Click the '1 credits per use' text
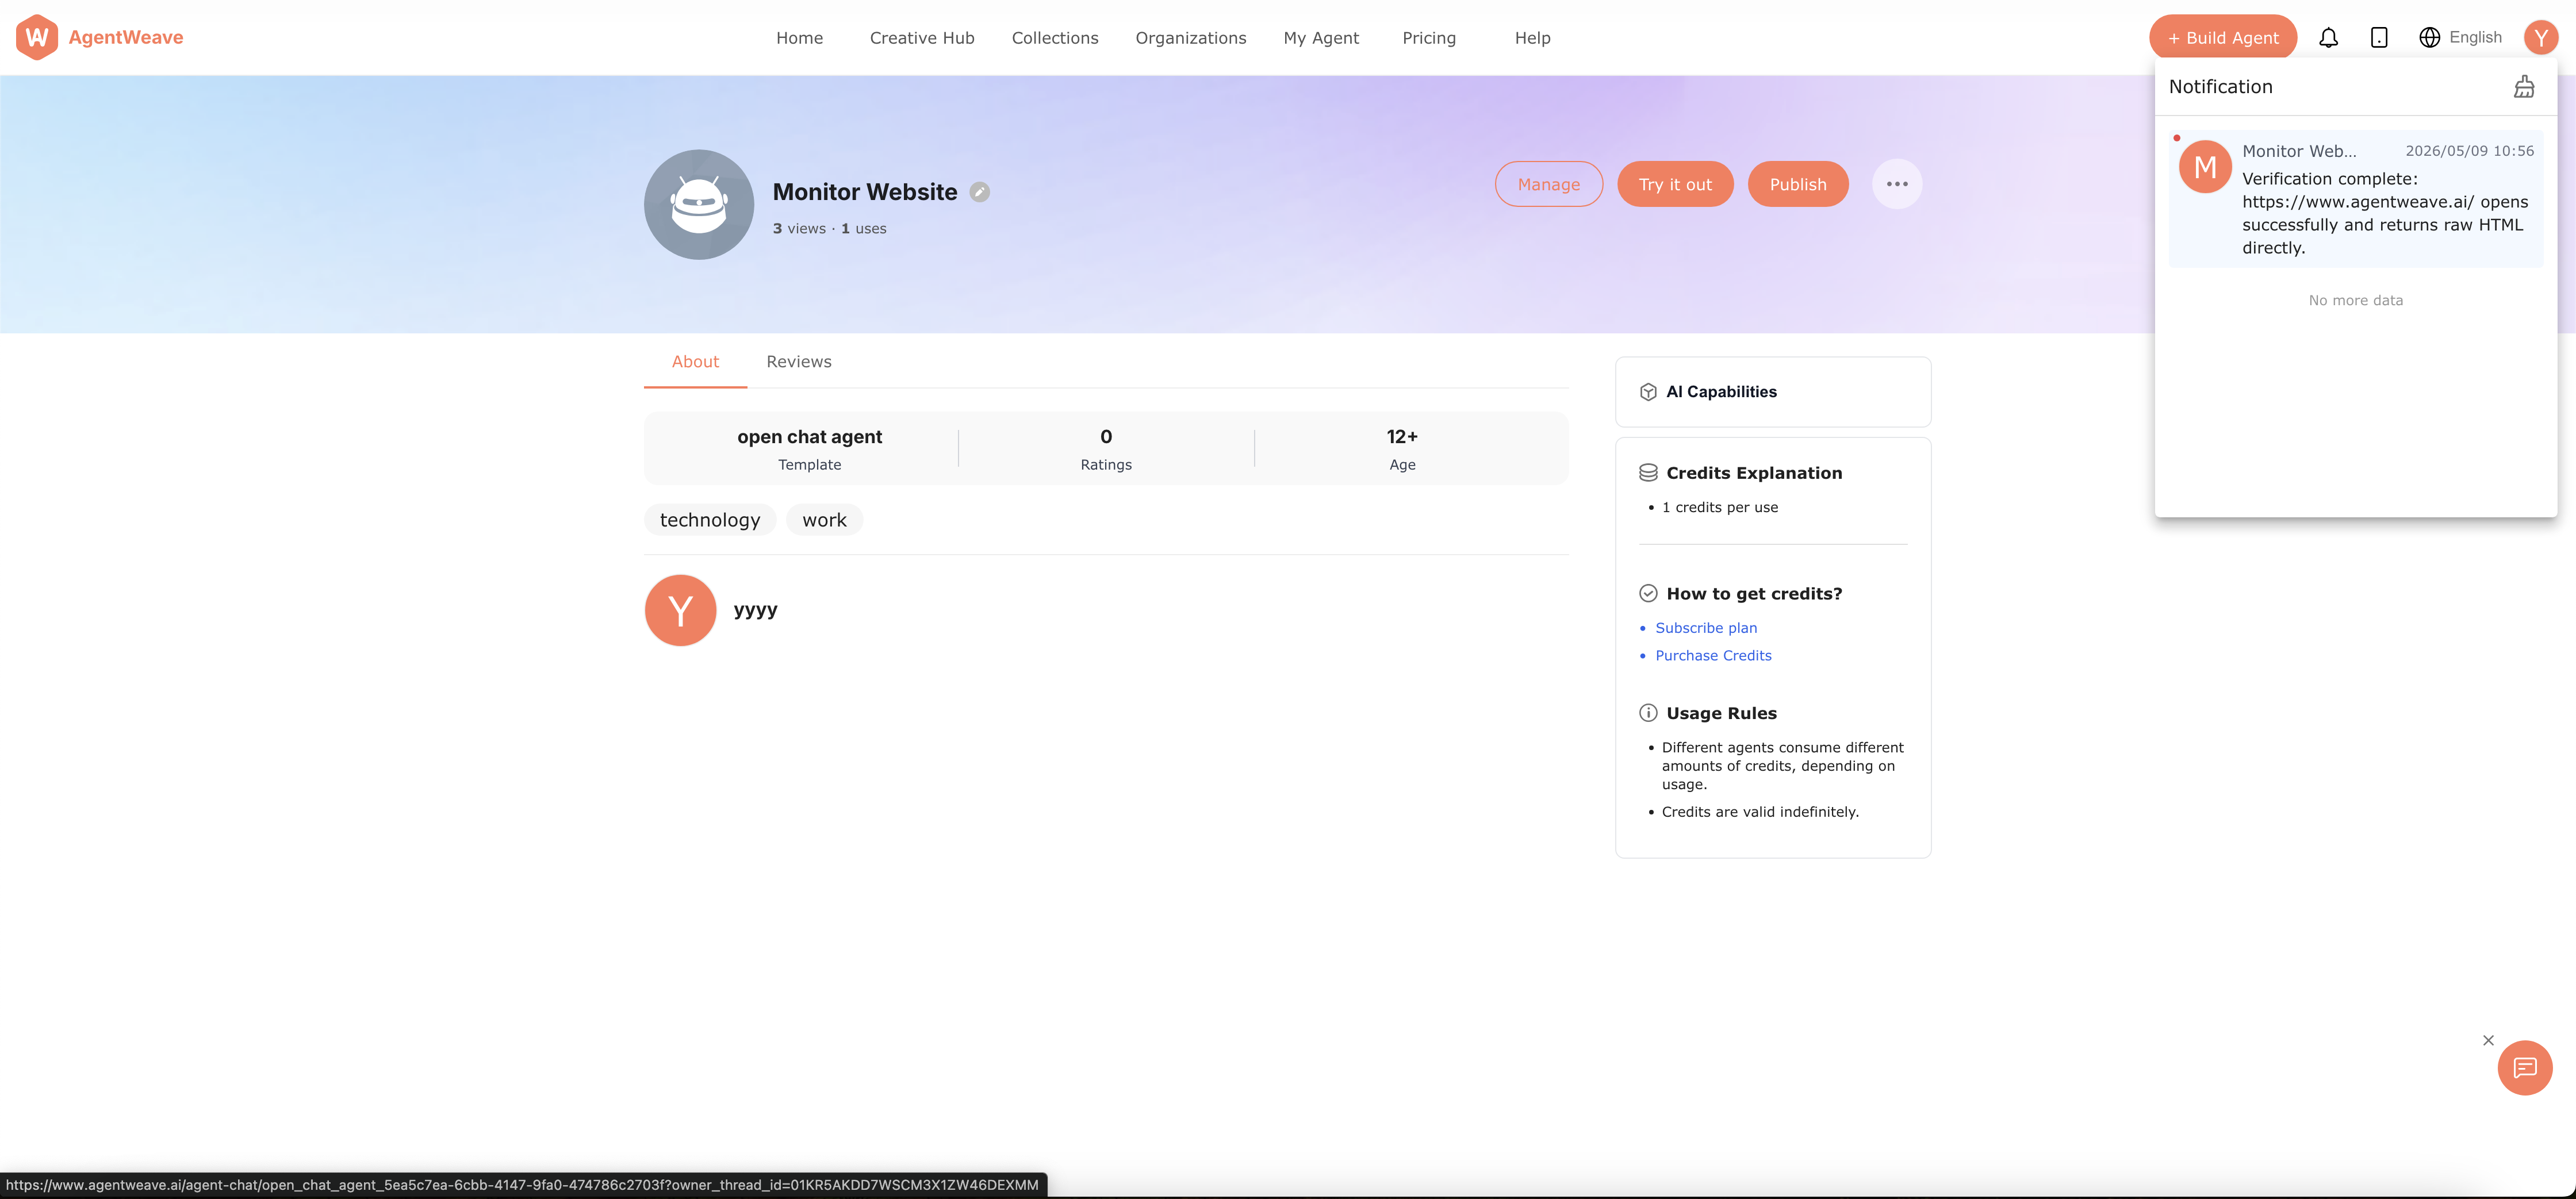Screen dimensions: 2576x1199 coord(1720,508)
